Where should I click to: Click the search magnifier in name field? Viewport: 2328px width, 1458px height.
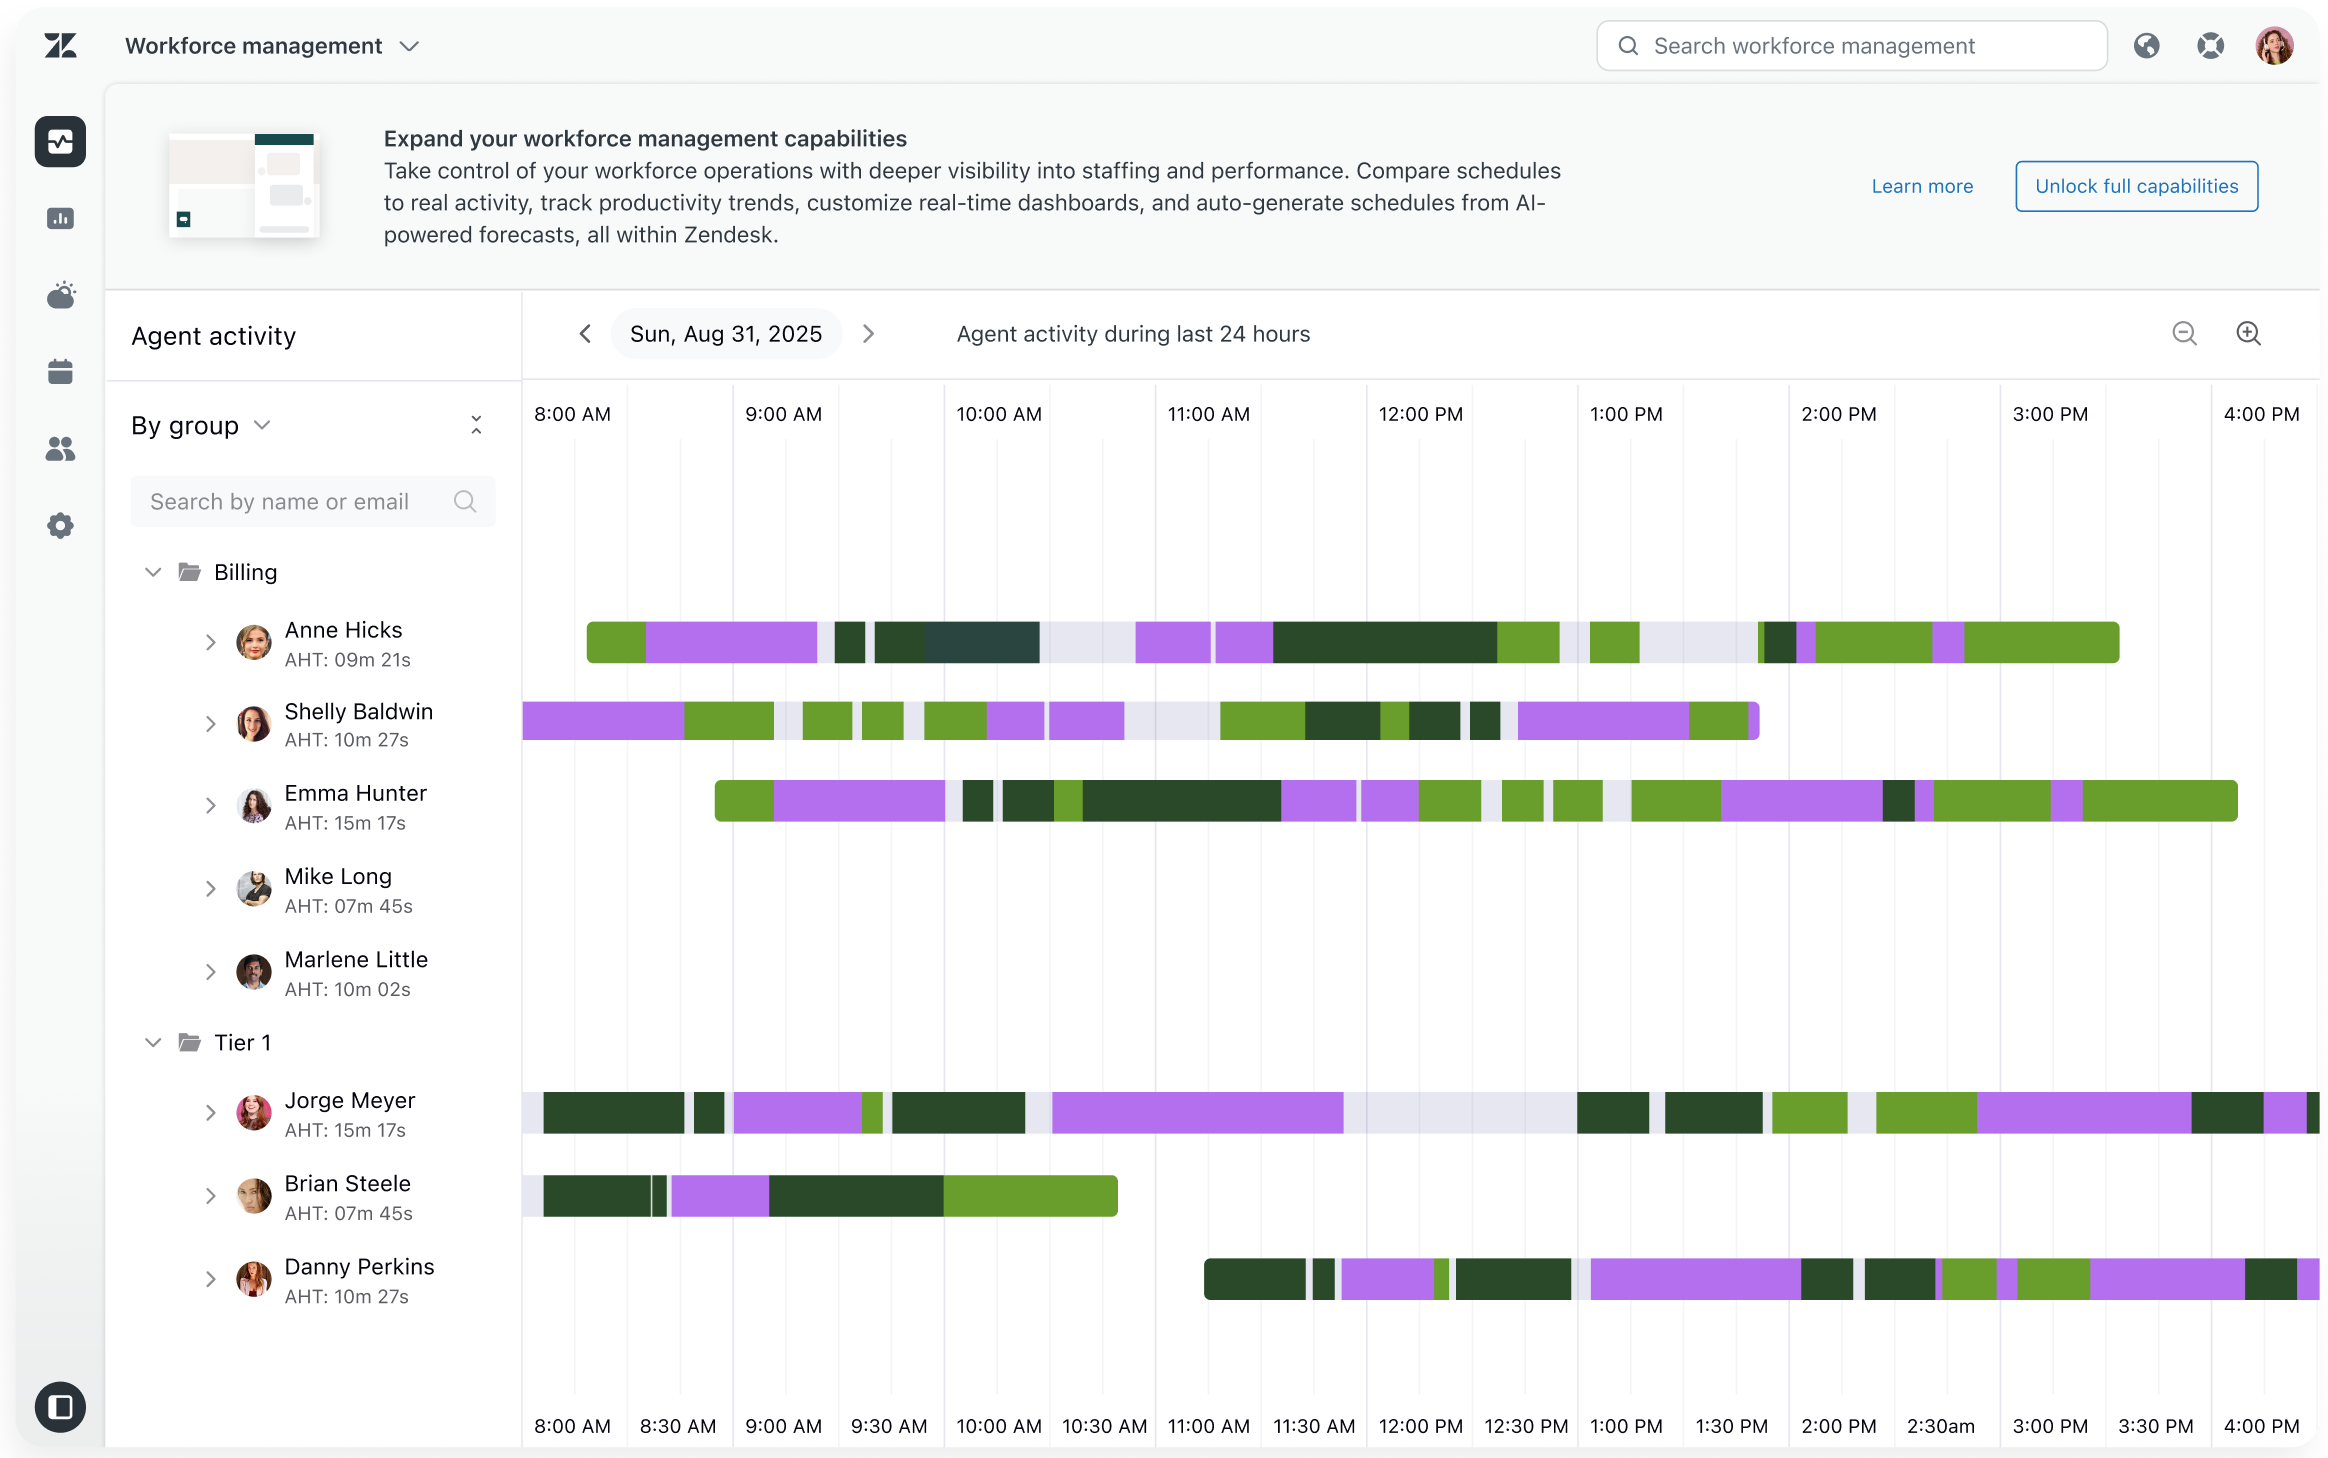(464, 501)
